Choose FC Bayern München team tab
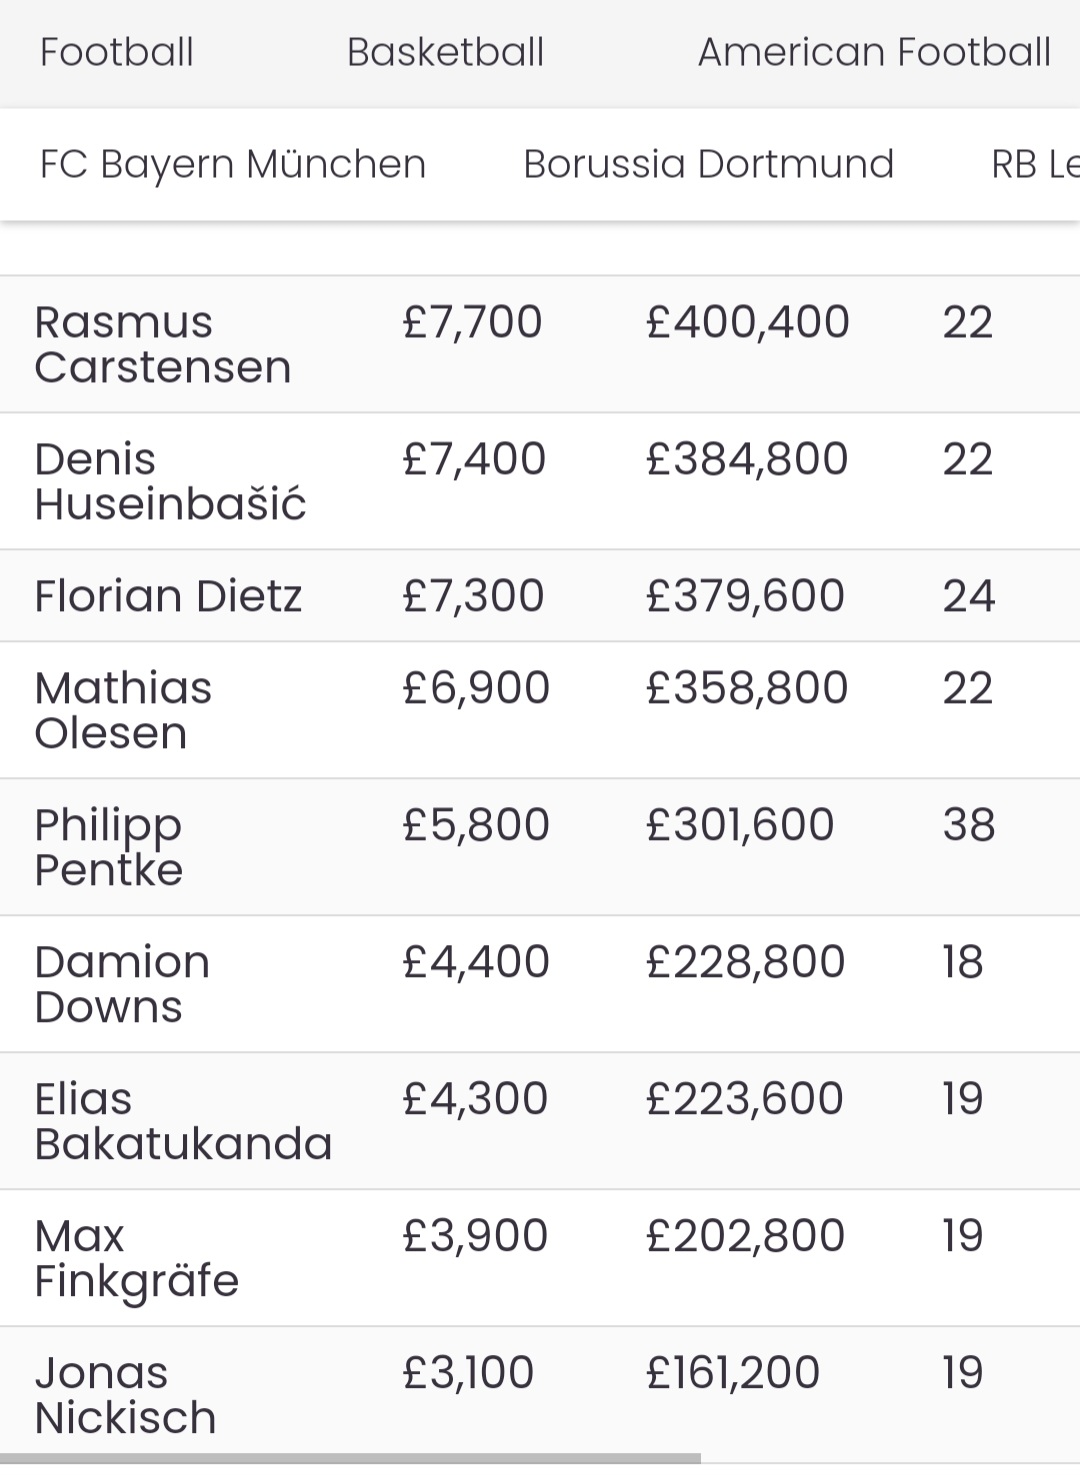Viewport: 1080px width, 1475px height. pyautogui.click(x=233, y=164)
